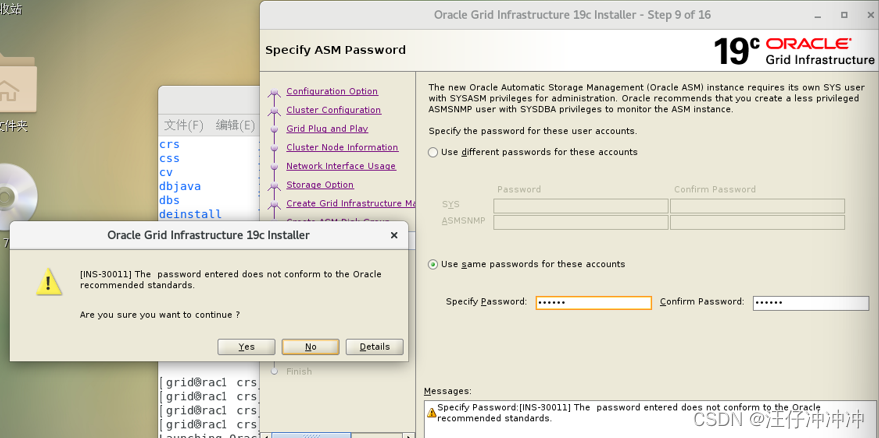
Task: Click the Finish step in the sidebar
Action: tap(299, 371)
